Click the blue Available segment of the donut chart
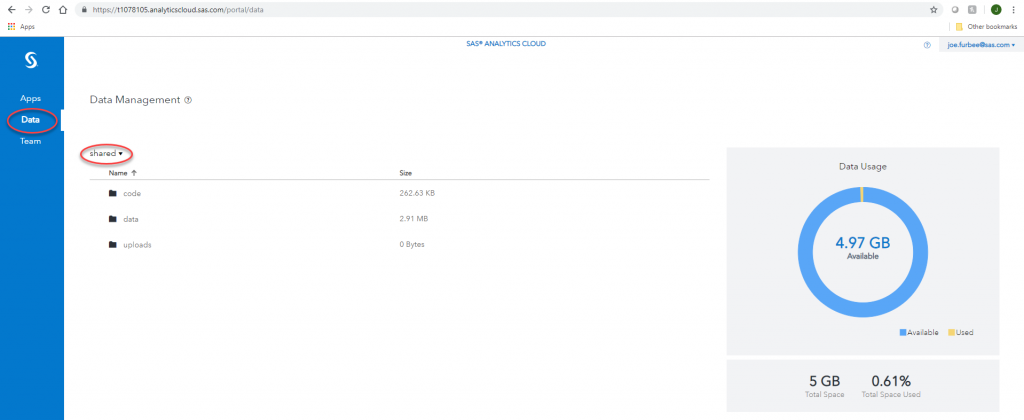The image size is (1024, 420). [x=863, y=311]
